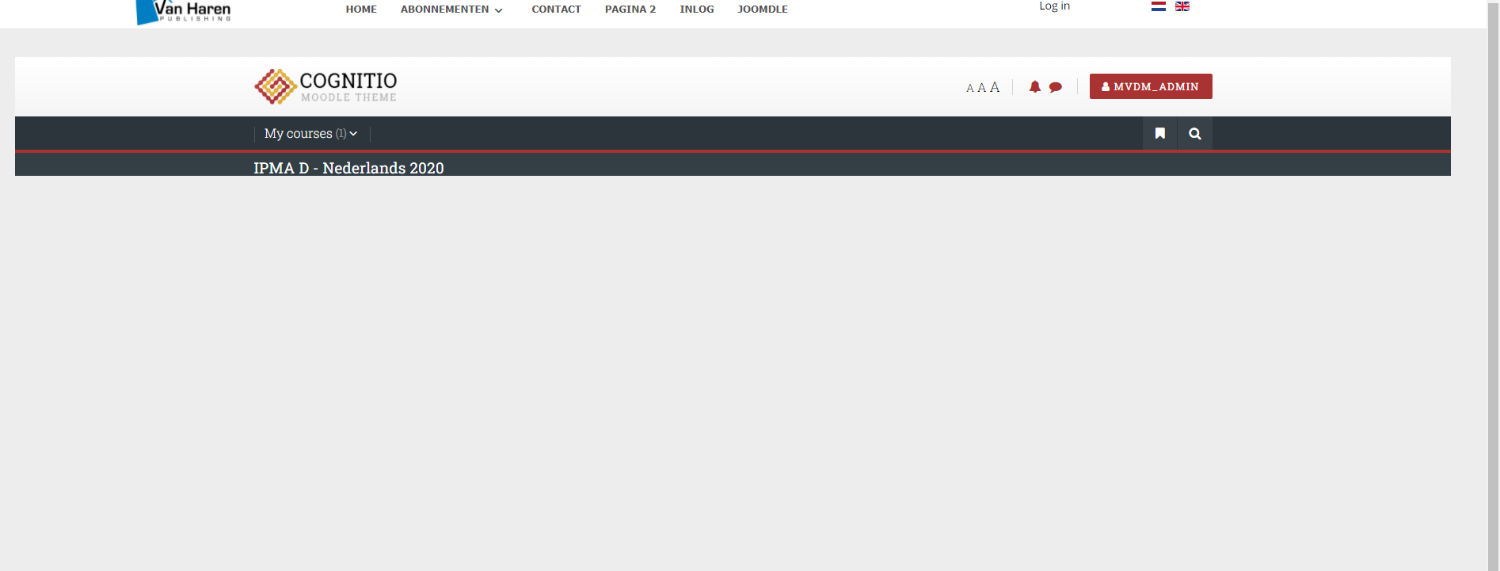Image resolution: width=1500 pixels, height=571 pixels.
Task: Switch language with the UK flag
Action: [1182, 6]
